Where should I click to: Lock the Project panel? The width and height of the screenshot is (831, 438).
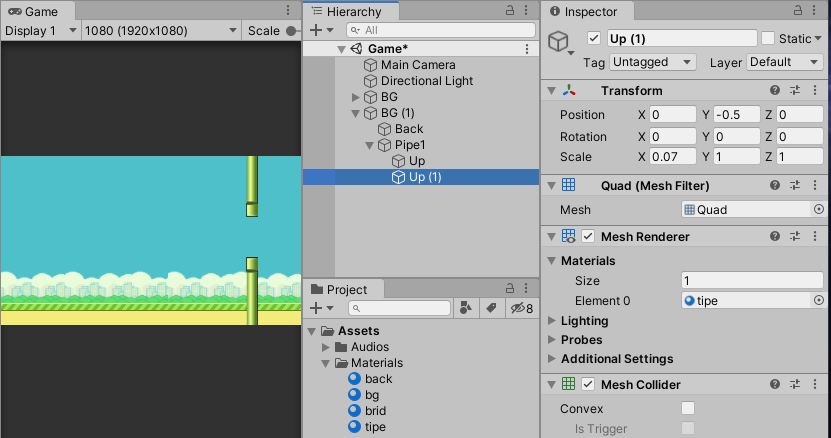coord(510,288)
